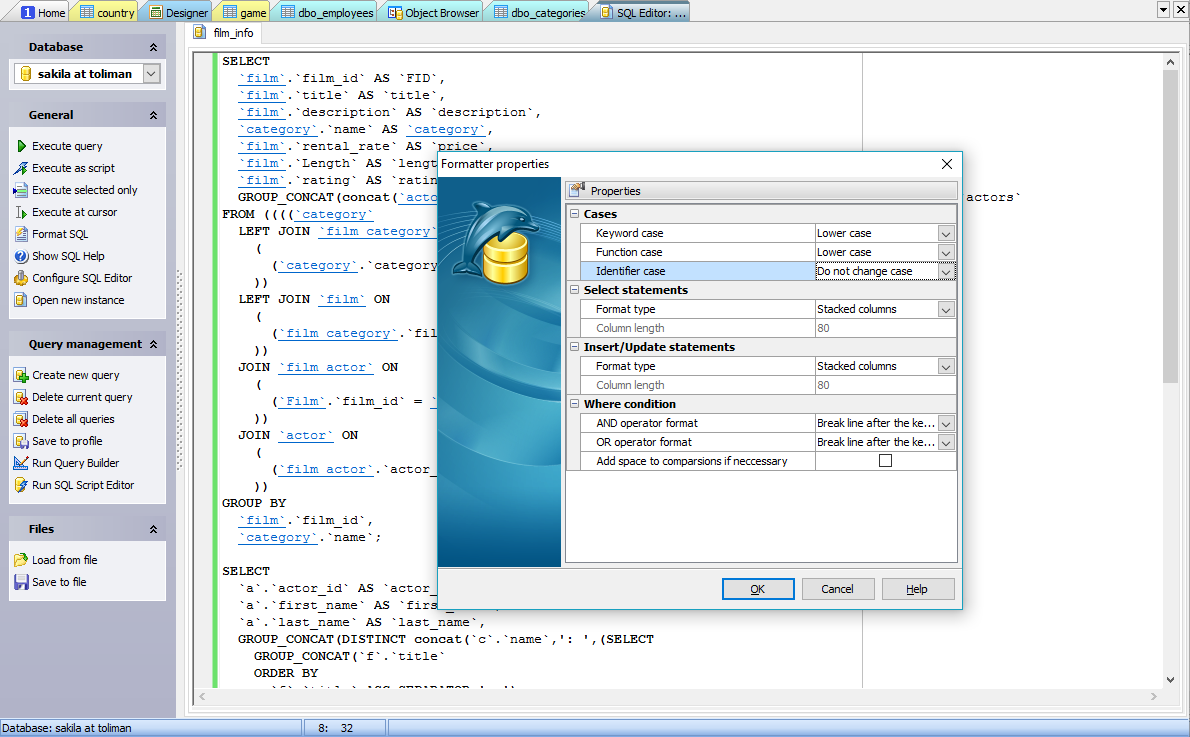The image size is (1190, 737).
Task: Click the Create new query icon
Action: coord(21,375)
